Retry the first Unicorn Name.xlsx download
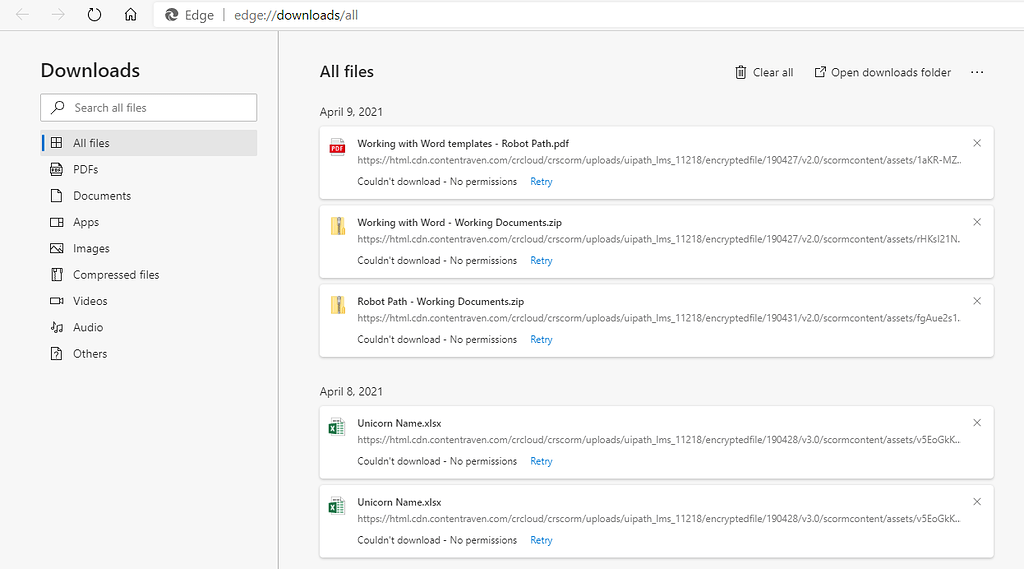The image size is (1024, 569). [541, 462]
